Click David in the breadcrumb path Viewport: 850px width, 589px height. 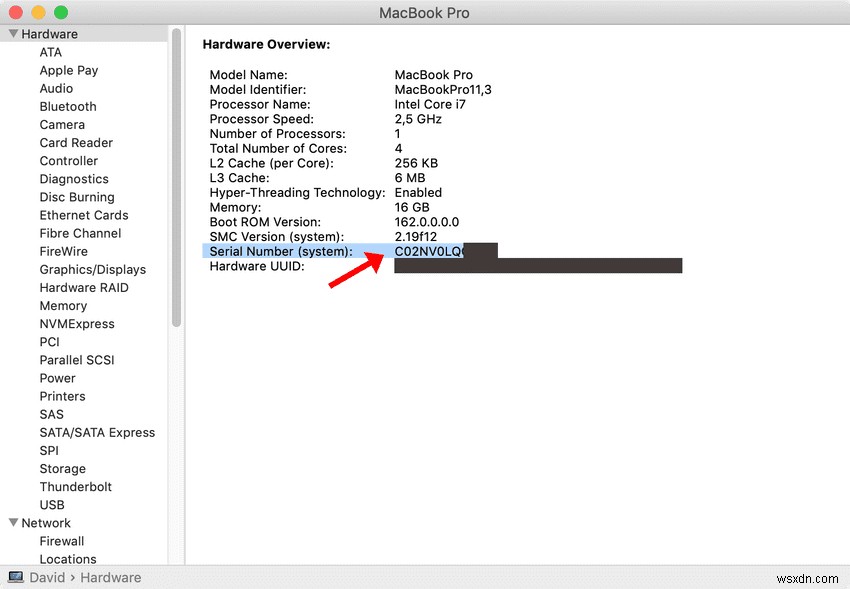[47, 577]
